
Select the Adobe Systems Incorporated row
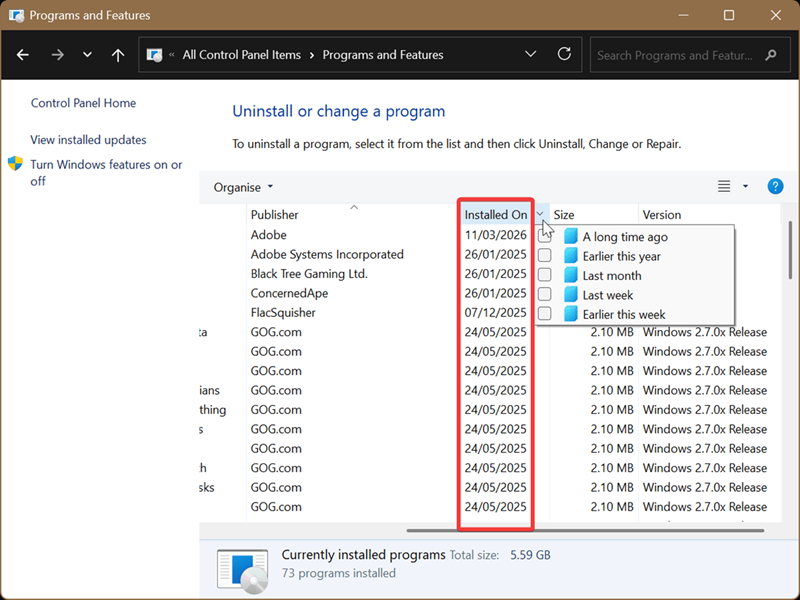327,255
